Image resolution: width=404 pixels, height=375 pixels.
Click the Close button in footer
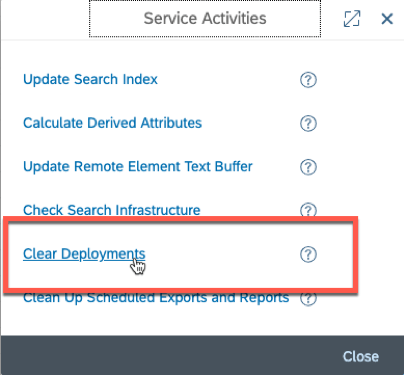(x=361, y=356)
